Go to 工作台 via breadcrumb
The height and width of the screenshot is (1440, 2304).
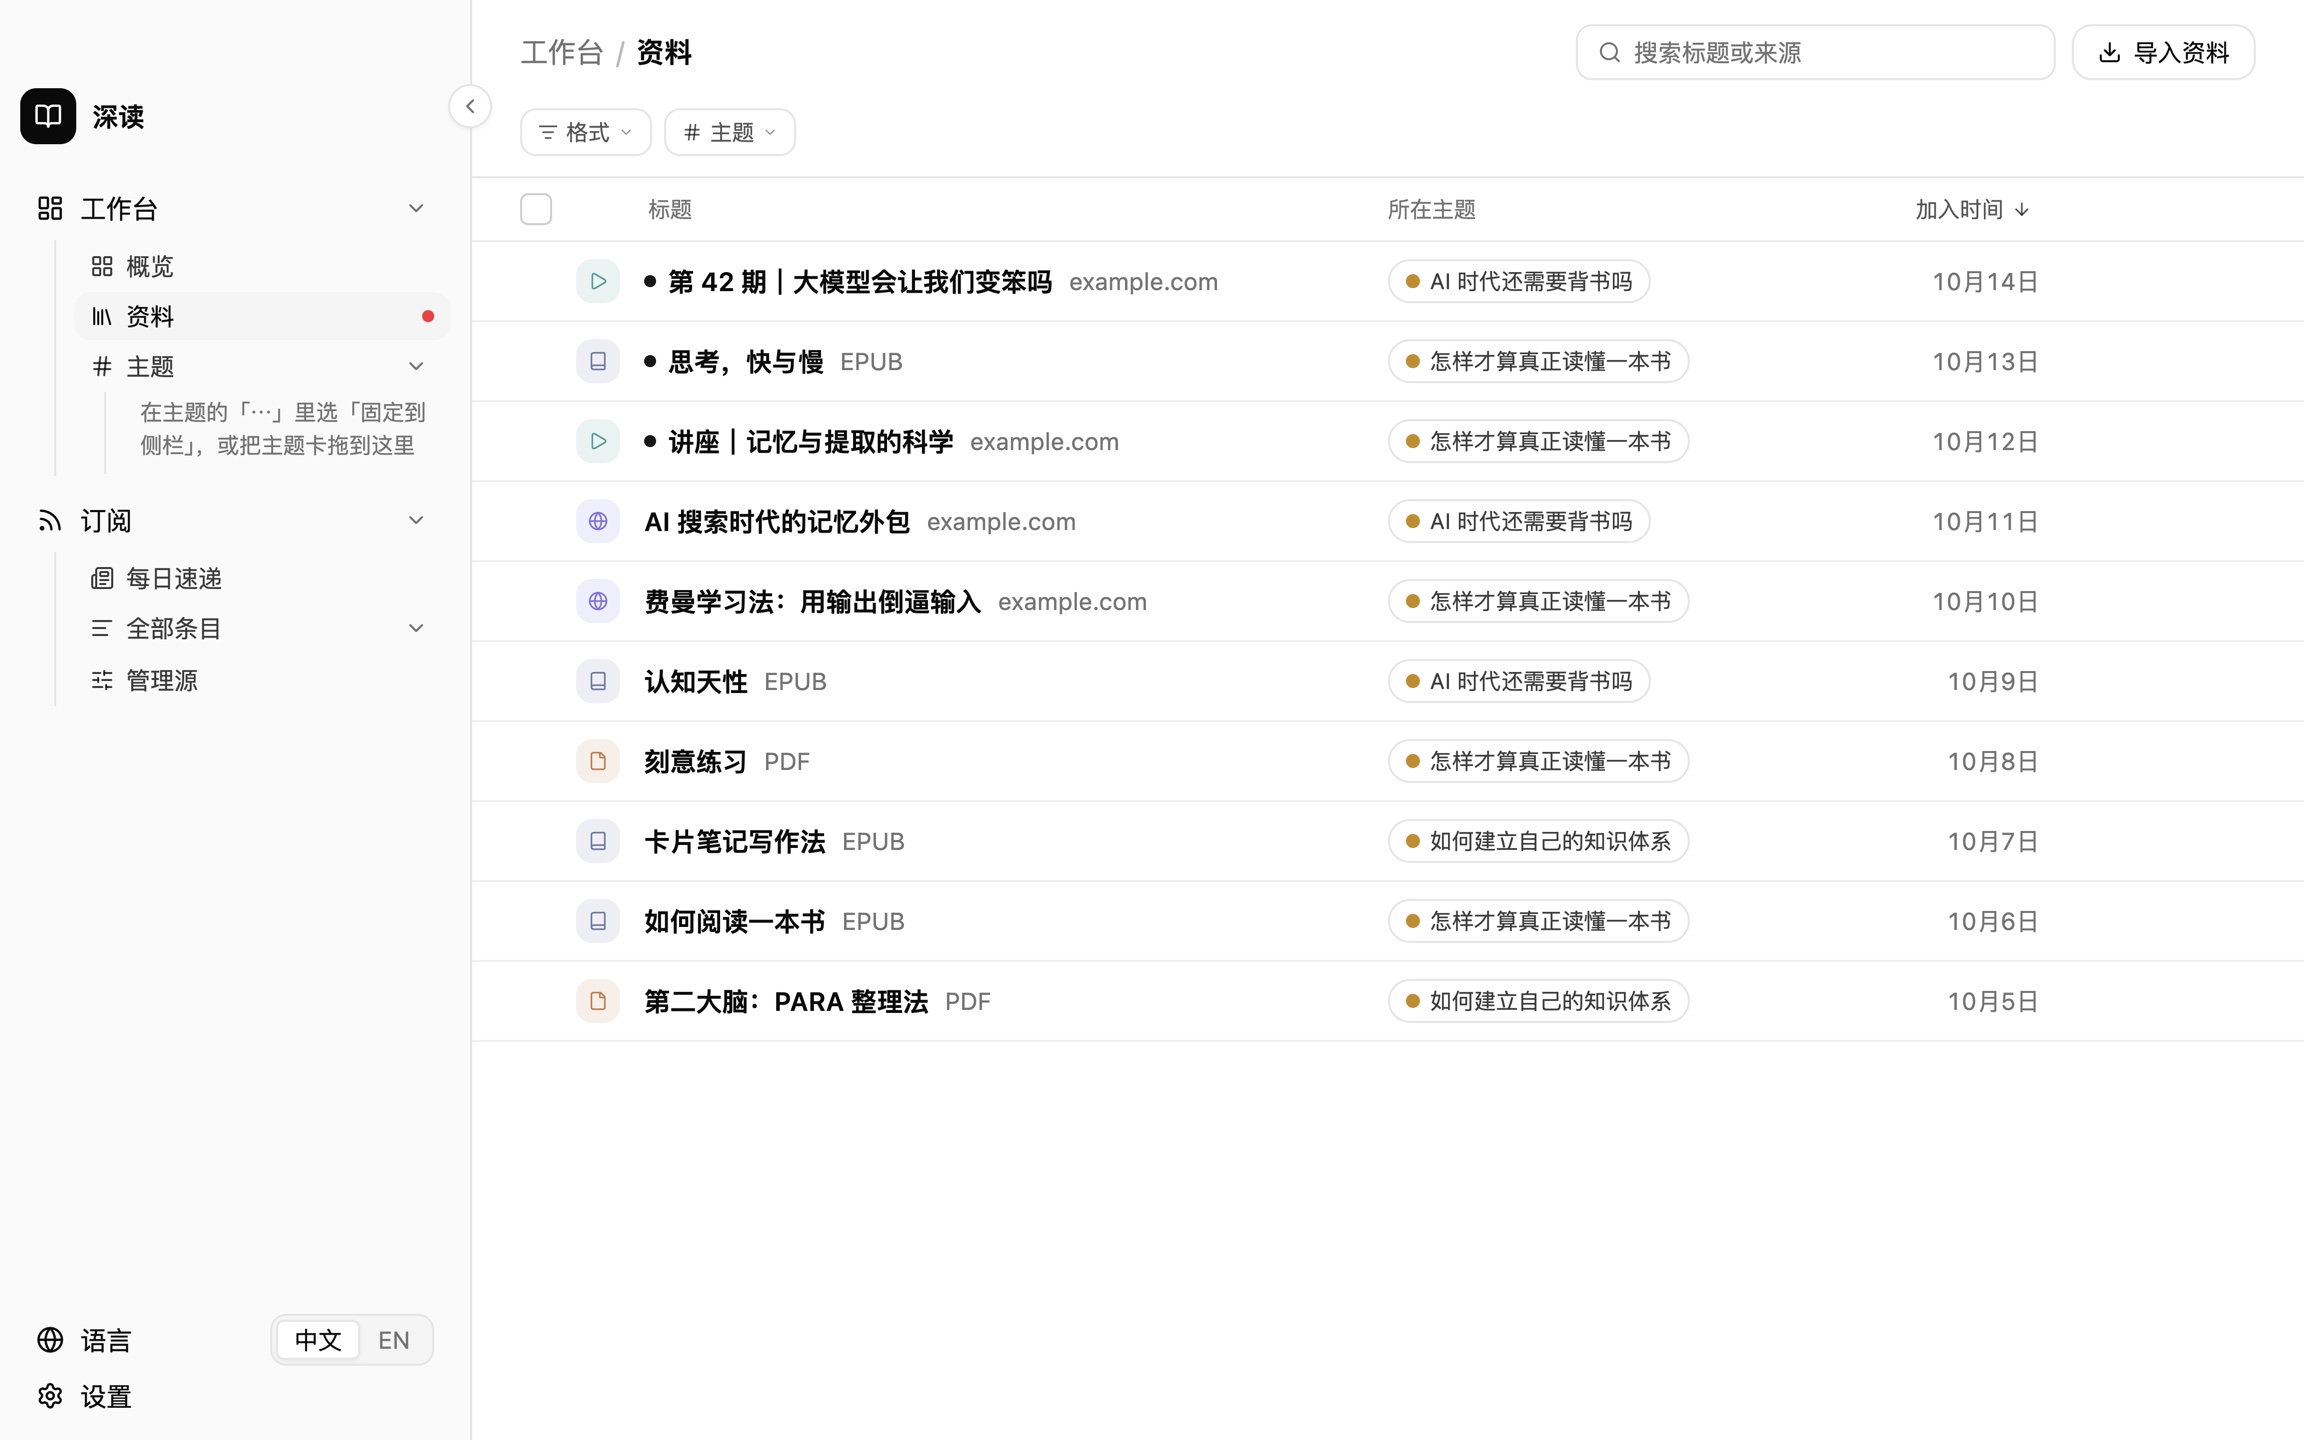(562, 52)
